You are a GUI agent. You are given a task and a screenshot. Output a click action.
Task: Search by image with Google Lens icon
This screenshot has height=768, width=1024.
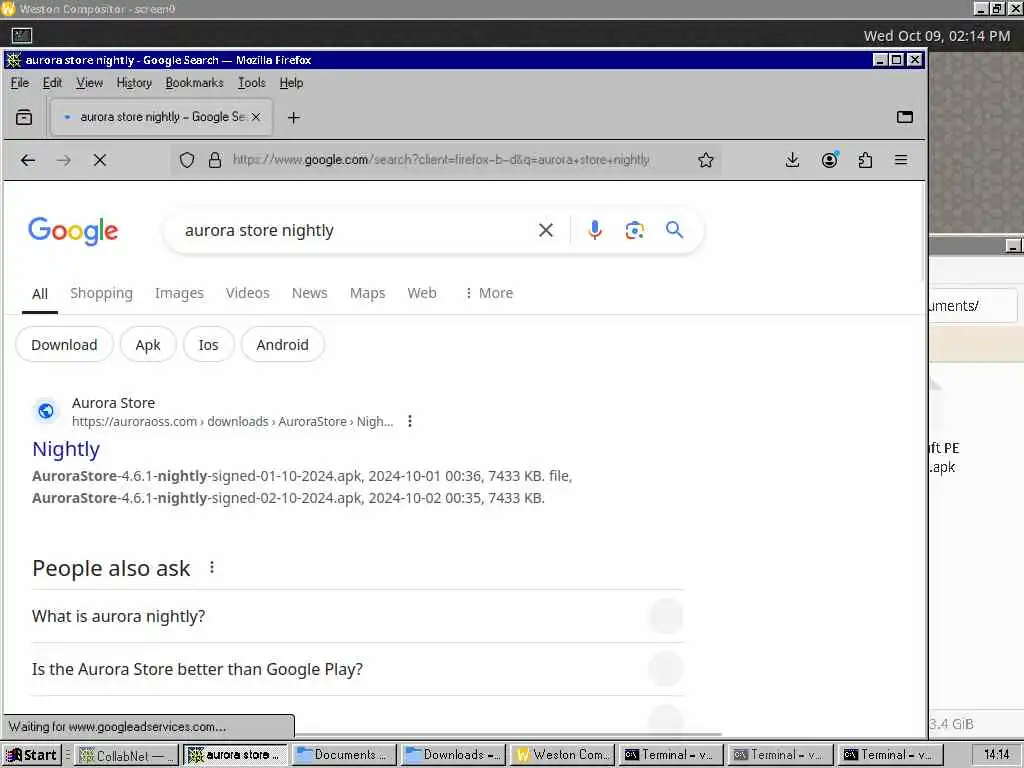pyautogui.click(x=634, y=230)
